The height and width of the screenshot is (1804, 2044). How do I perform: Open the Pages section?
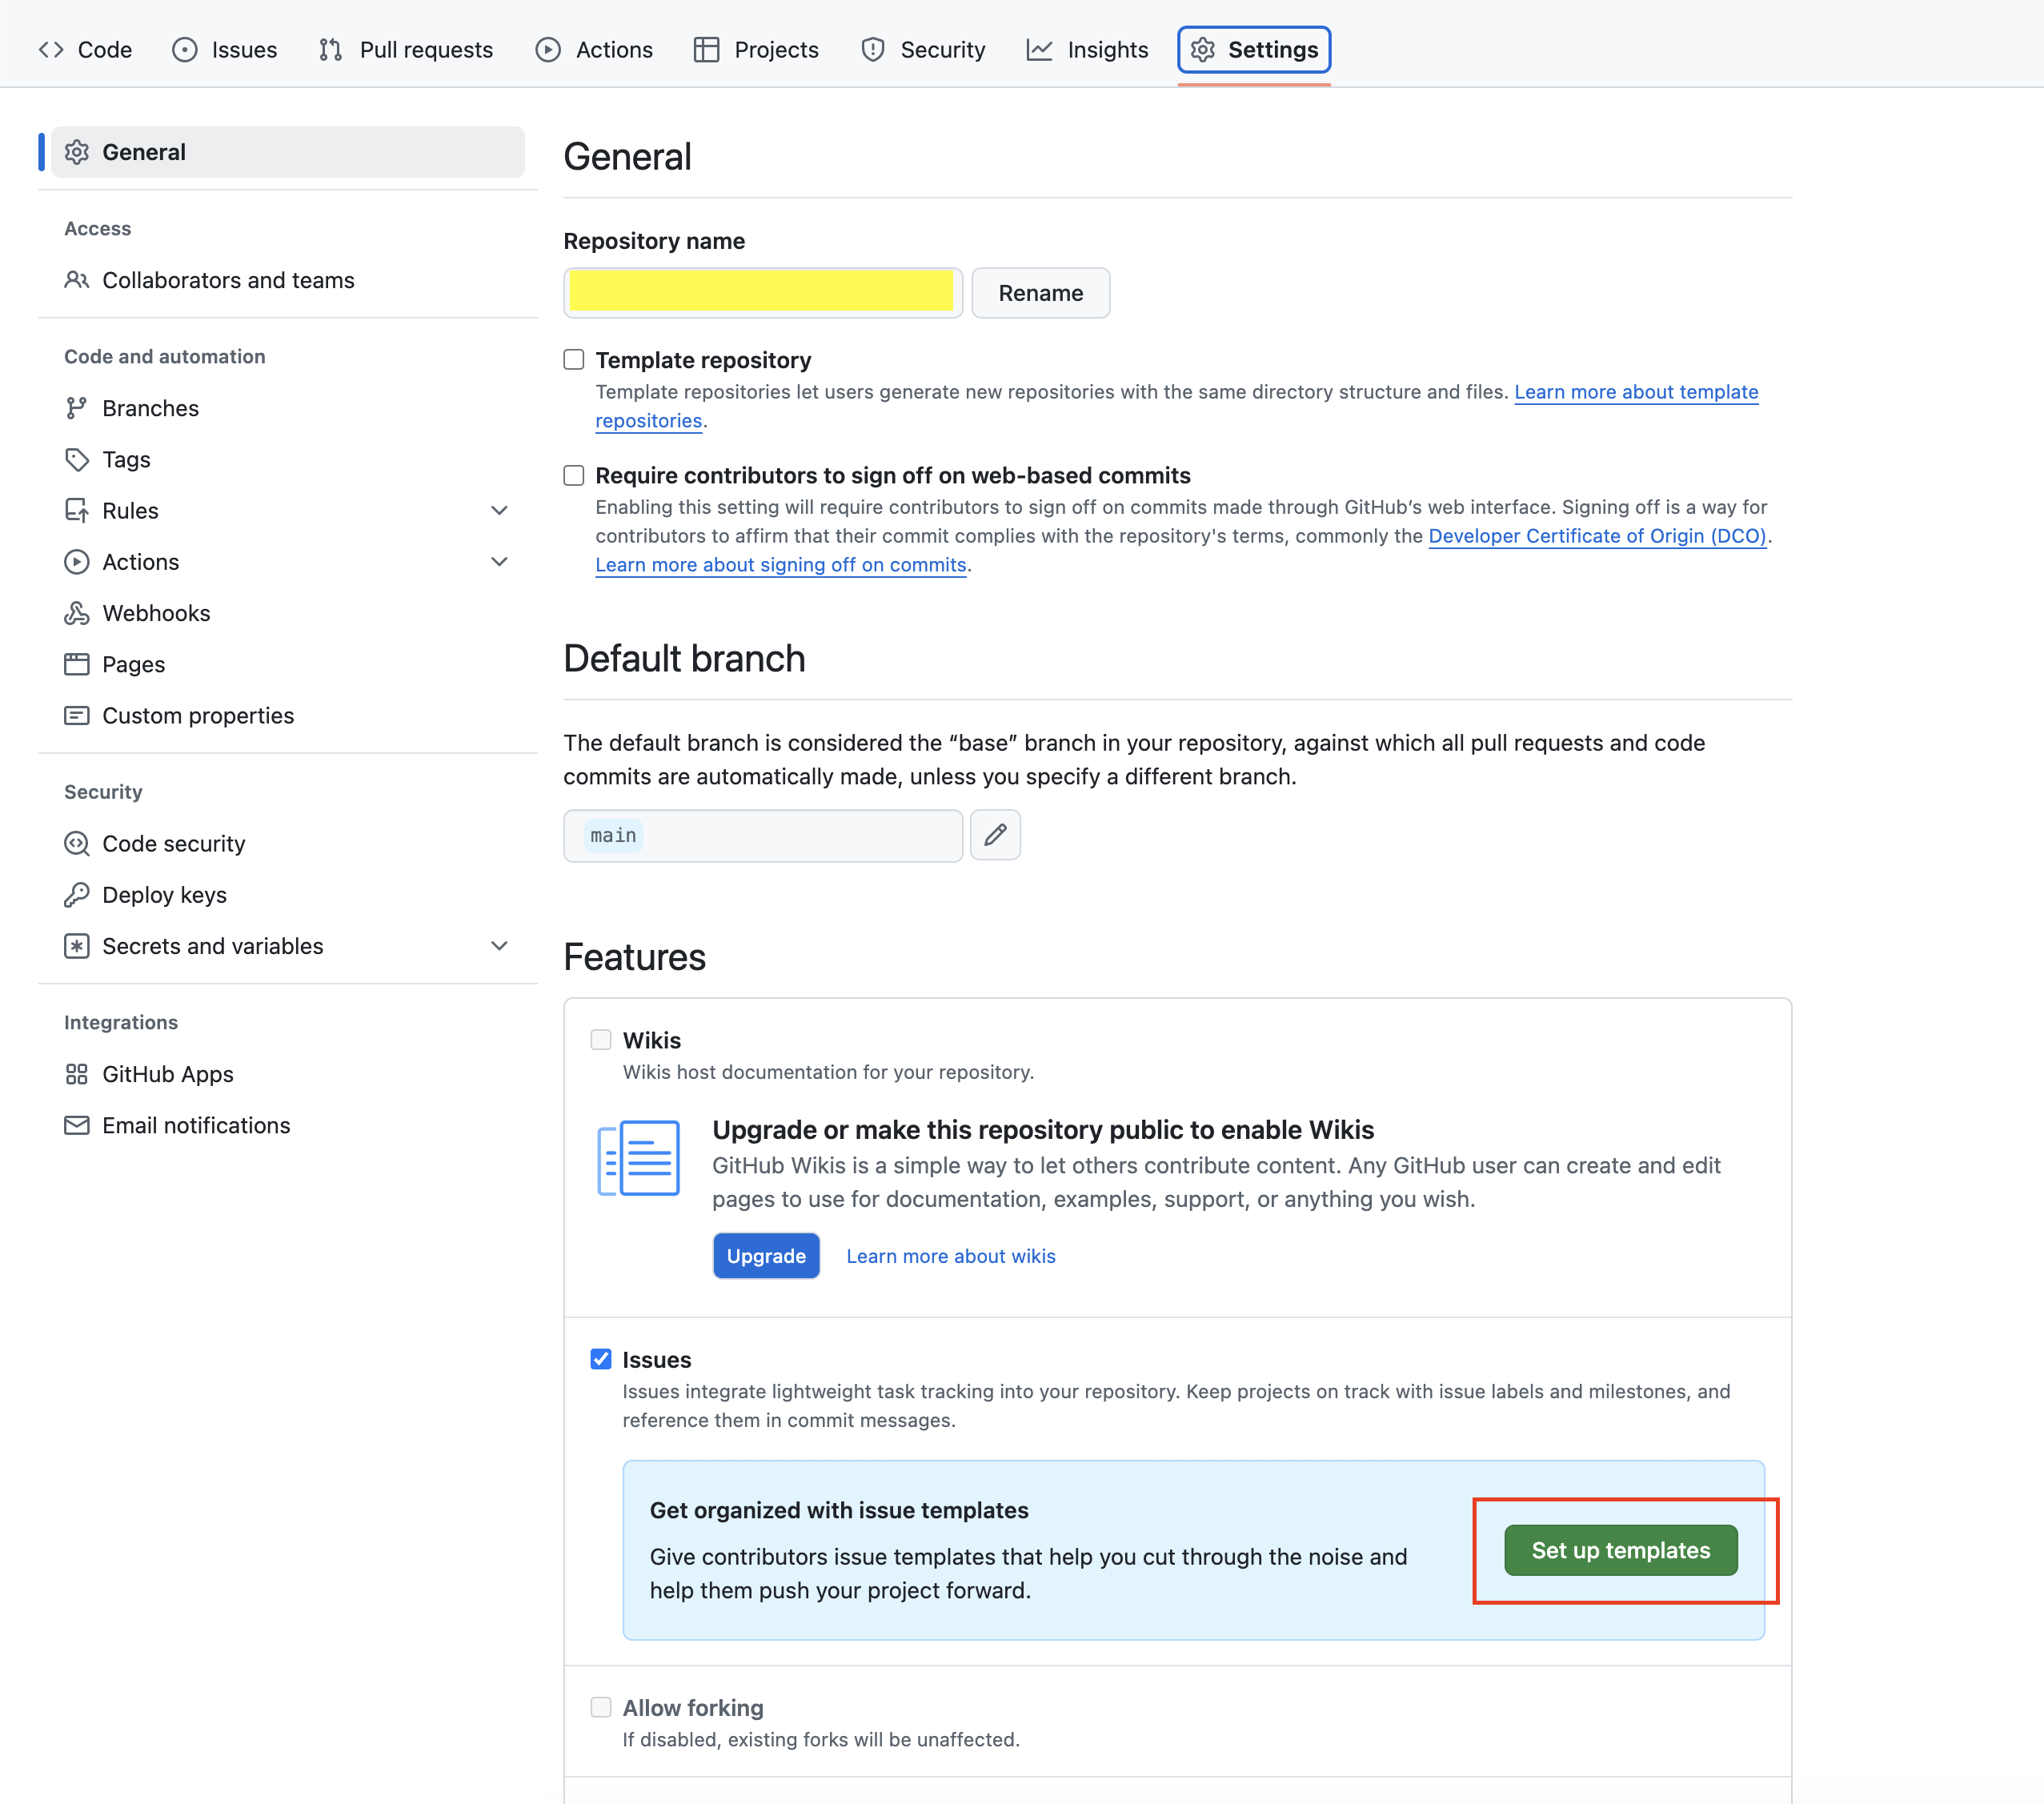tap(133, 664)
